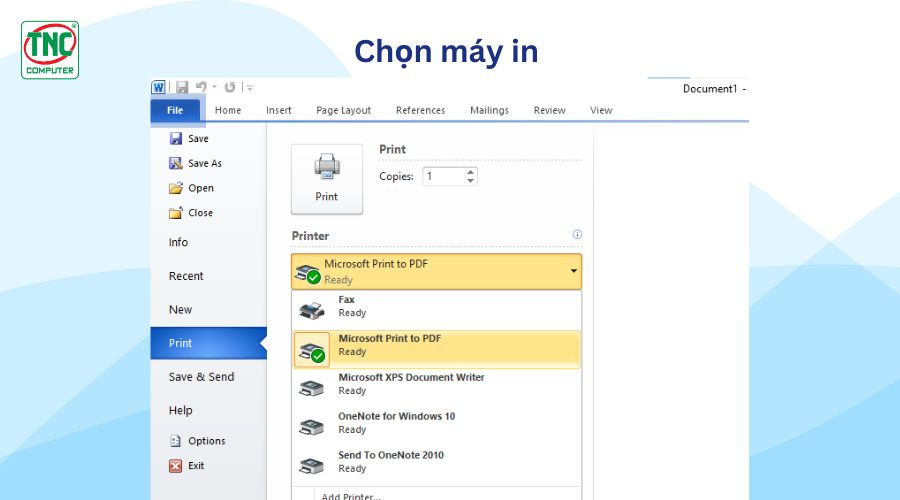Viewport: 900px width, 500px height.
Task: Click the TNC Computer logo
Action: [x=50, y=50]
